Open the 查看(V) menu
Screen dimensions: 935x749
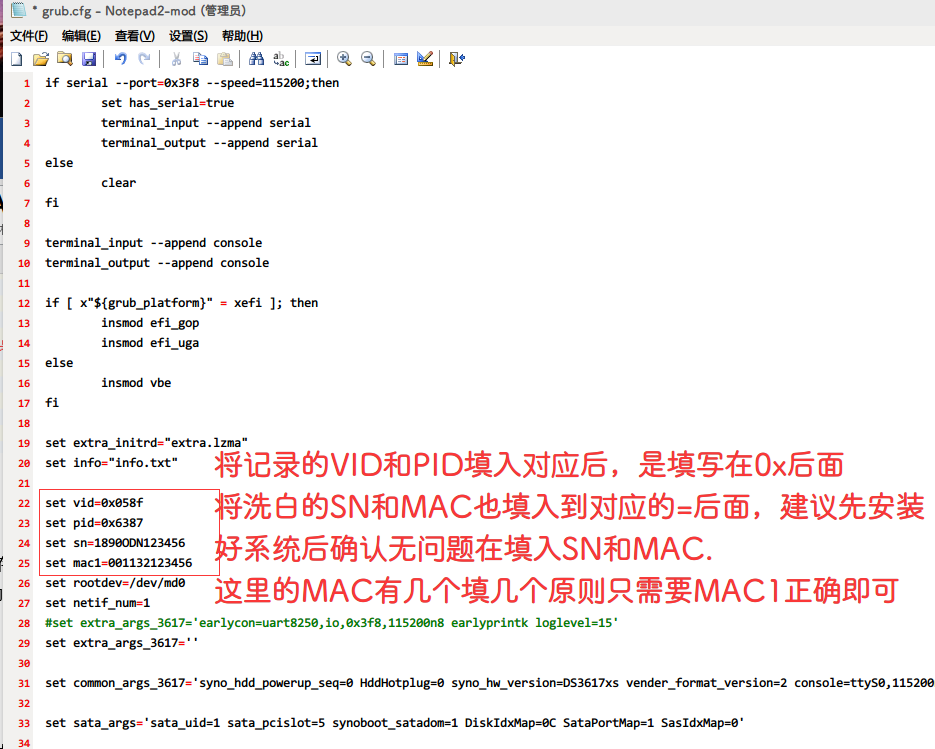pyautogui.click(x=135, y=36)
